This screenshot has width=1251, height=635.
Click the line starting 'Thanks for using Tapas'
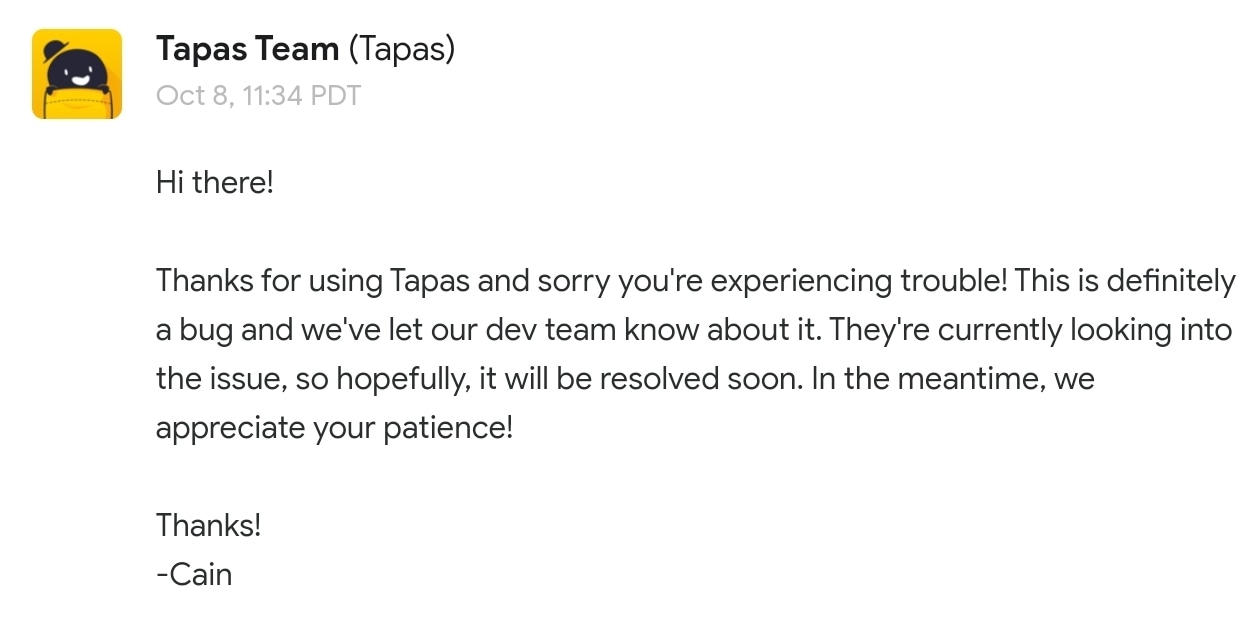point(696,282)
